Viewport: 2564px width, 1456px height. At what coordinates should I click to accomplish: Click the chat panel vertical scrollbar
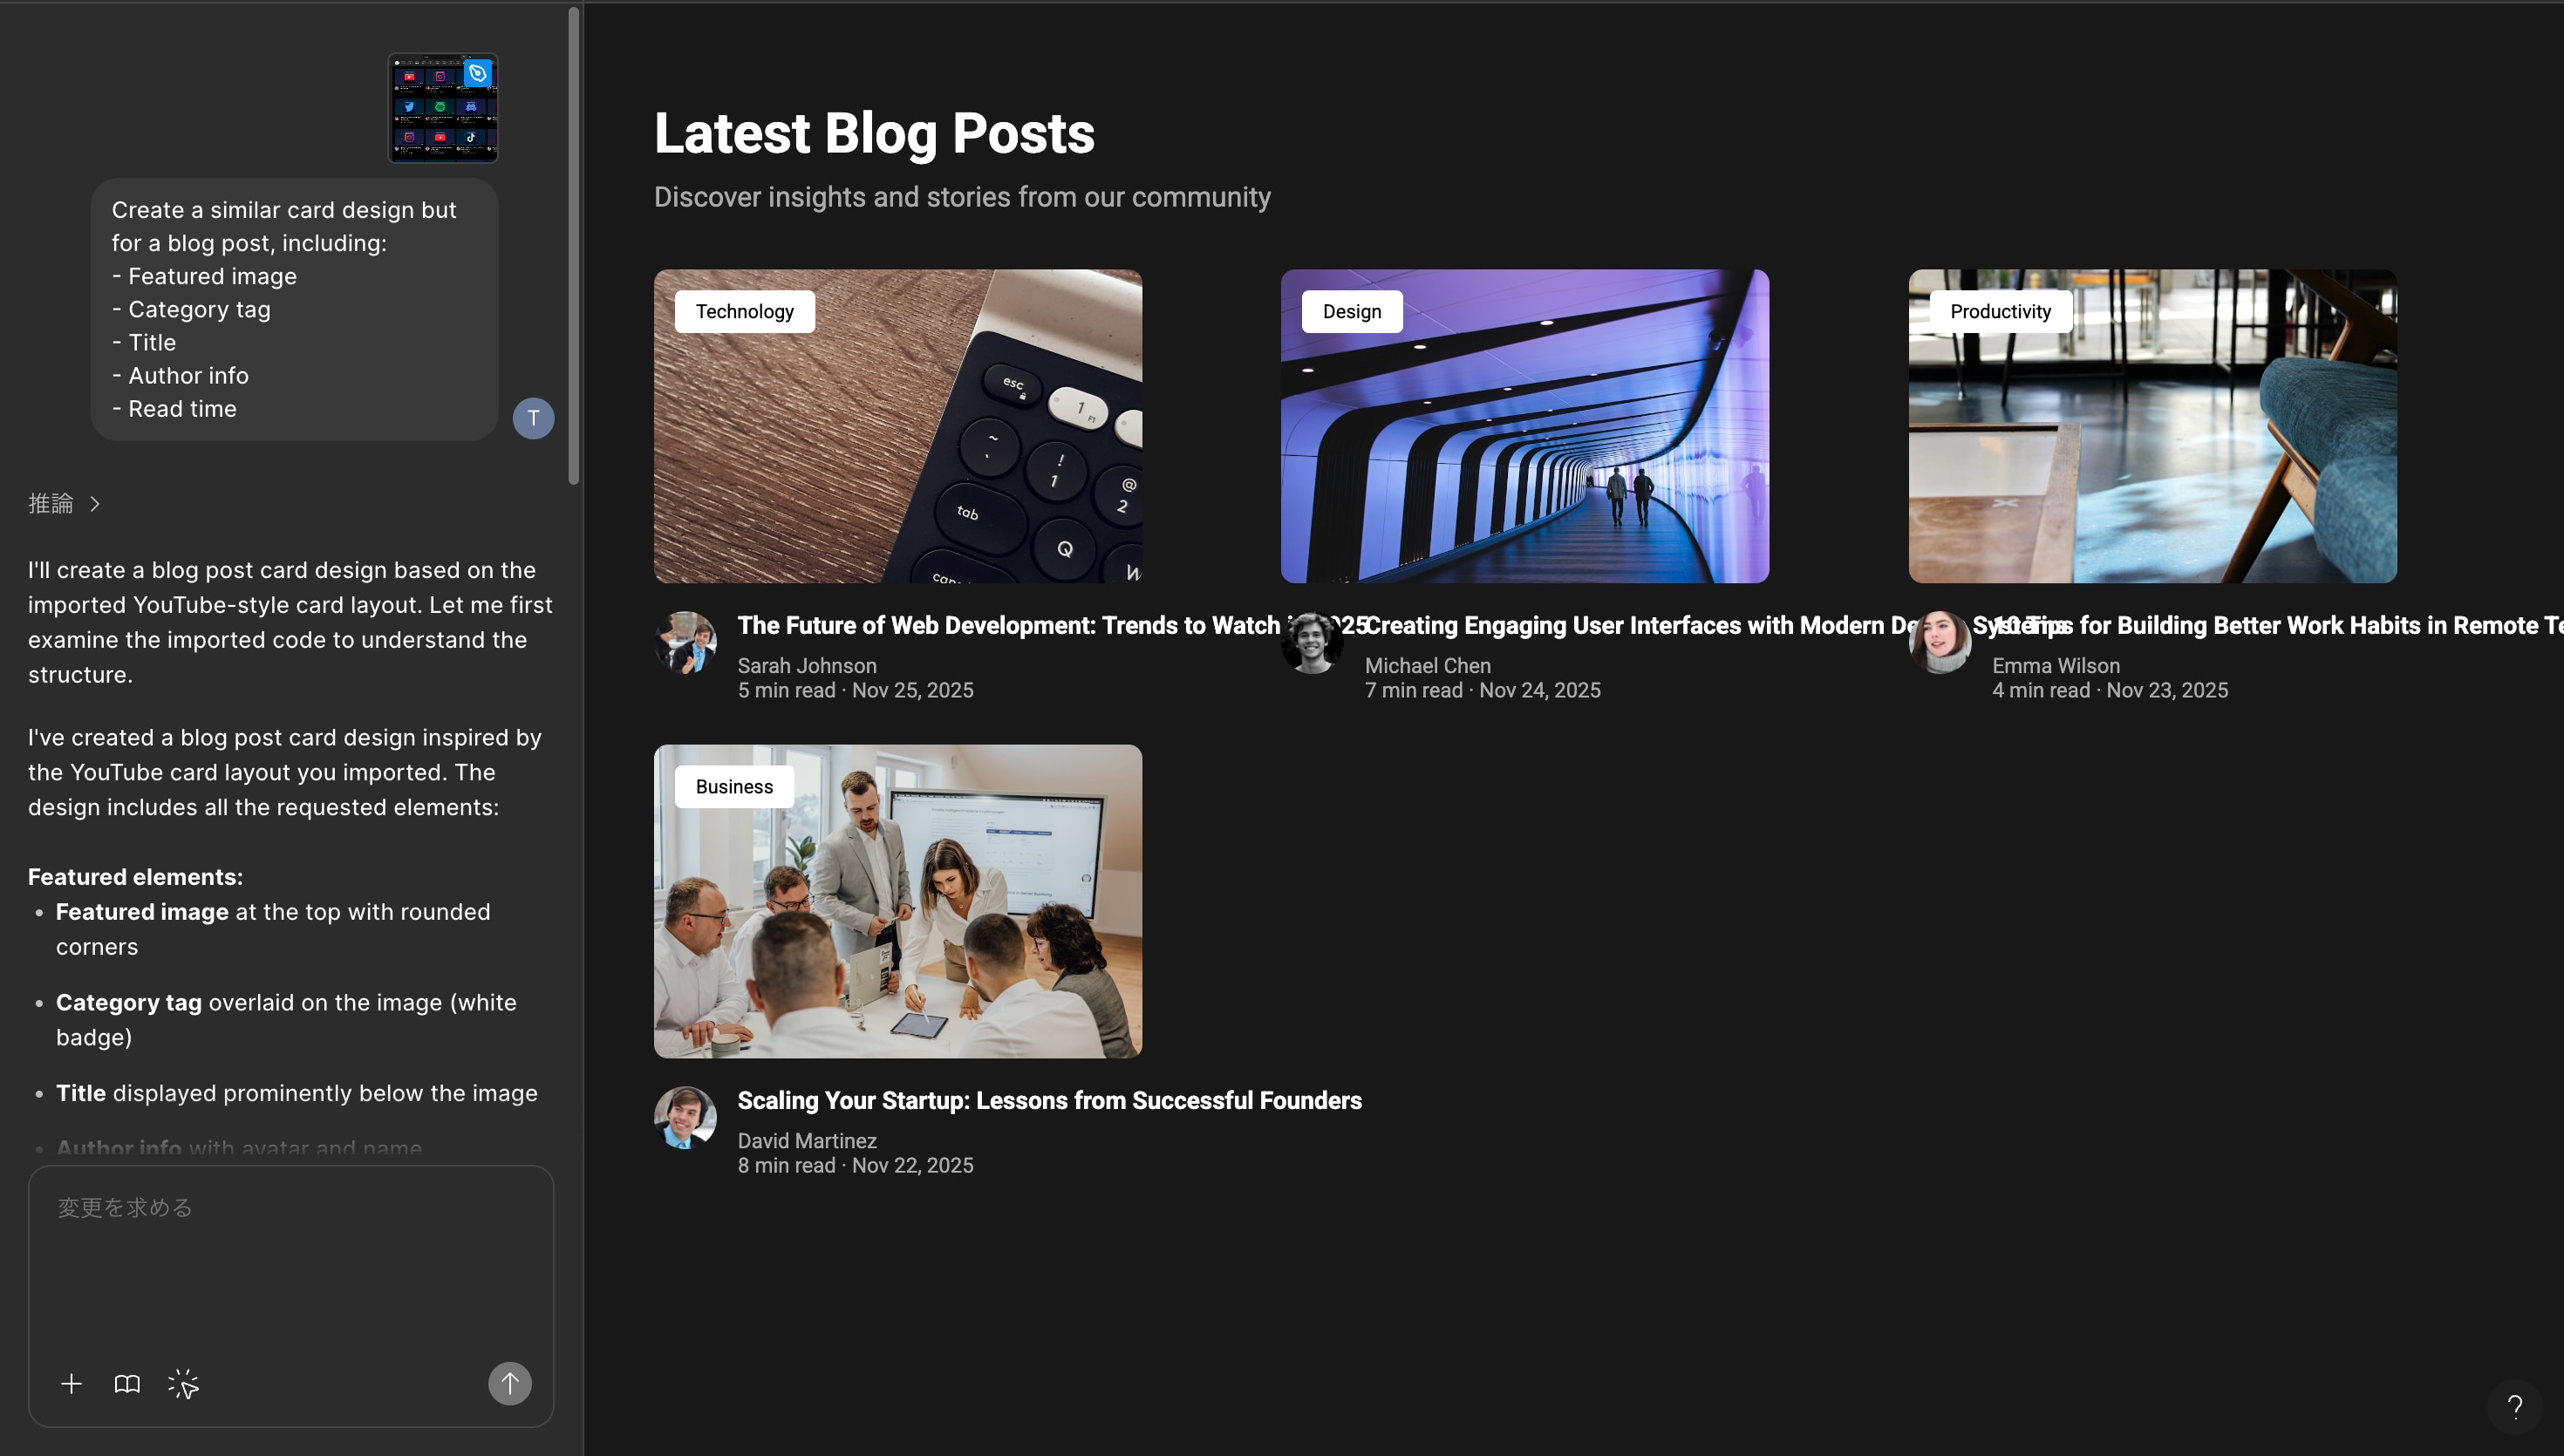(x=574, y=246)
